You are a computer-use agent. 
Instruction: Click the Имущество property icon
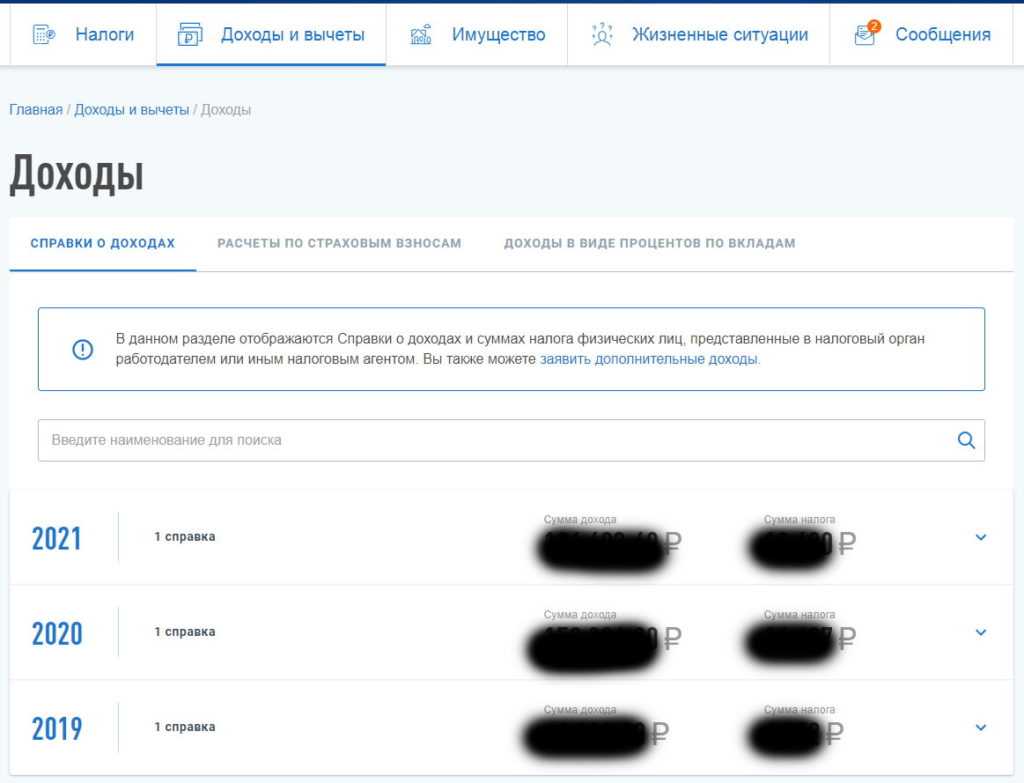(421, 35)
